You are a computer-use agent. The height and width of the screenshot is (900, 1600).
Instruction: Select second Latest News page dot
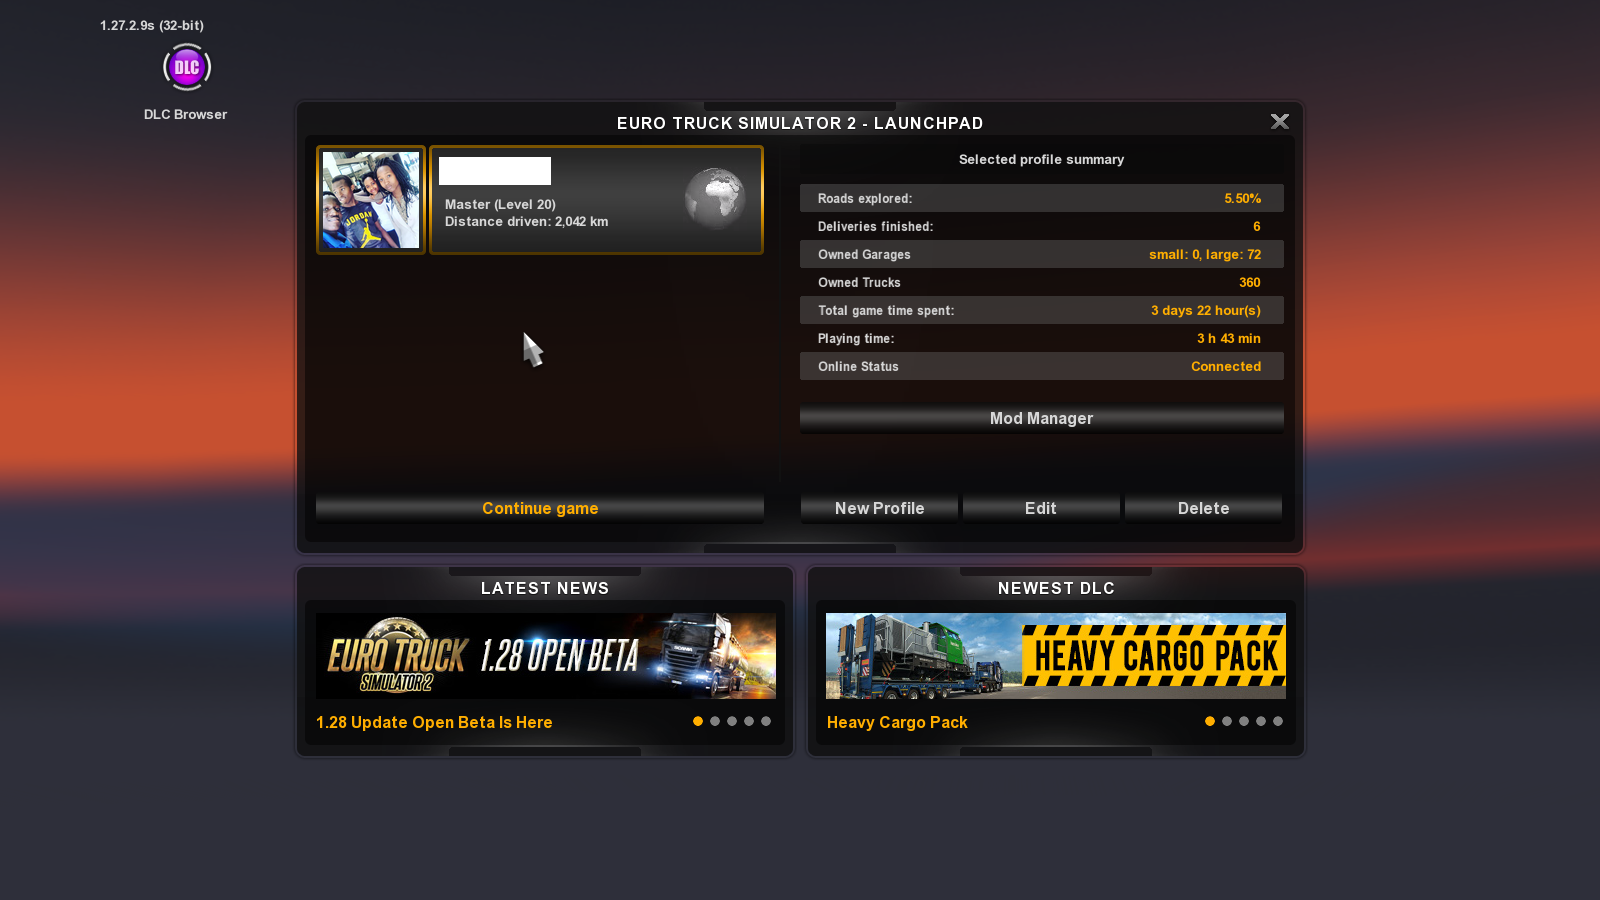click(x=715, y=721)
